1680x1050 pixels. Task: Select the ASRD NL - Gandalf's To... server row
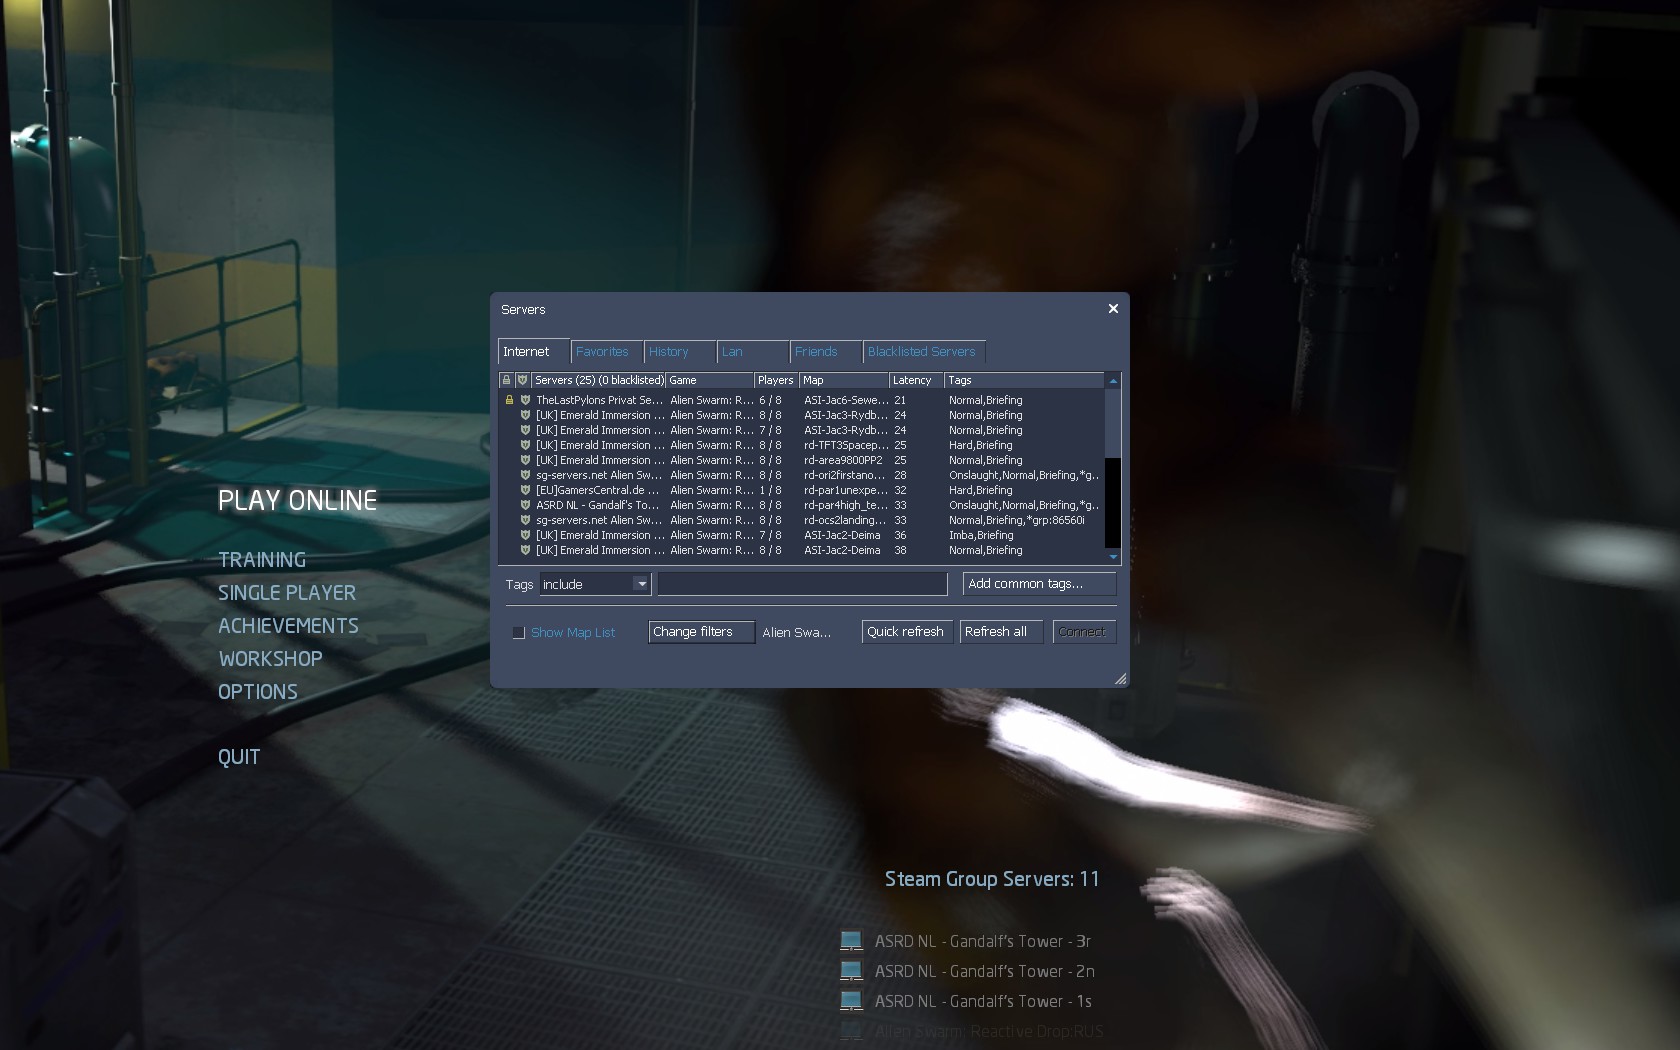click(802, 505)
